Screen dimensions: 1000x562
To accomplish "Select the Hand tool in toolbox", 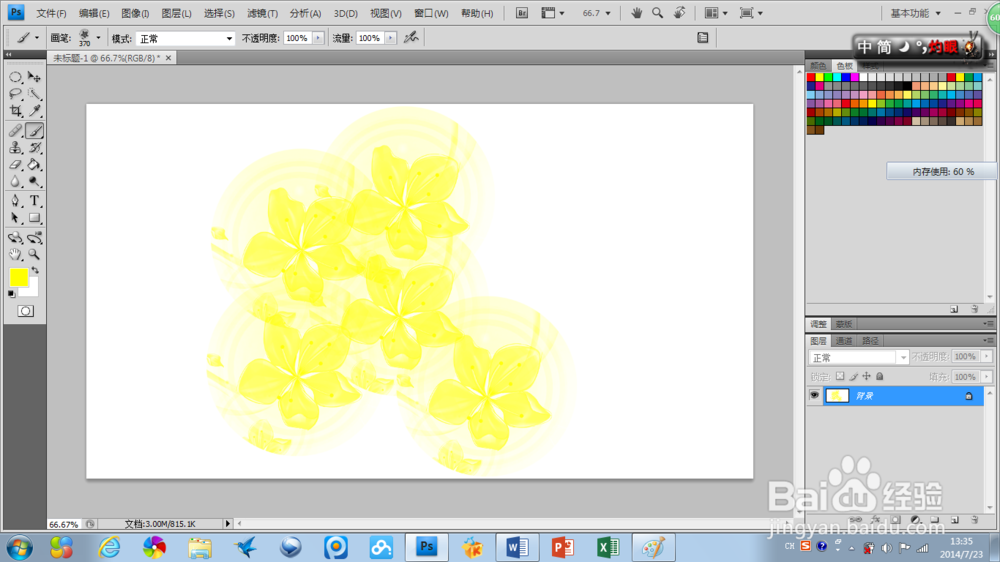I will (x=15, y=255).
